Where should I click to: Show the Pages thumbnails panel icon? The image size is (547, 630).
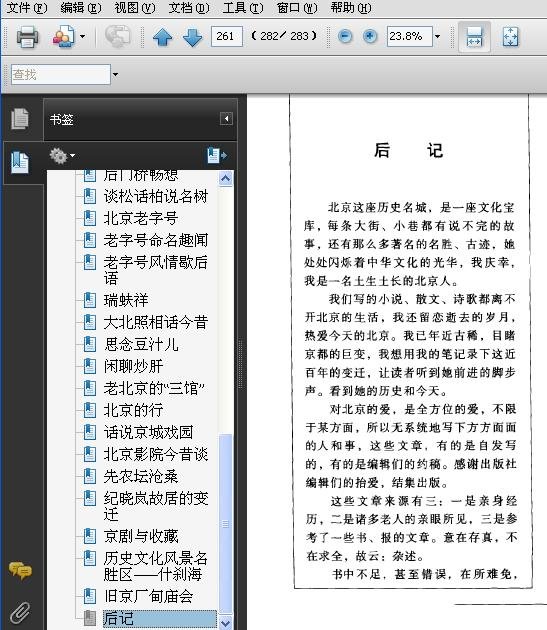pyautogui.click(x=20, y=119)
